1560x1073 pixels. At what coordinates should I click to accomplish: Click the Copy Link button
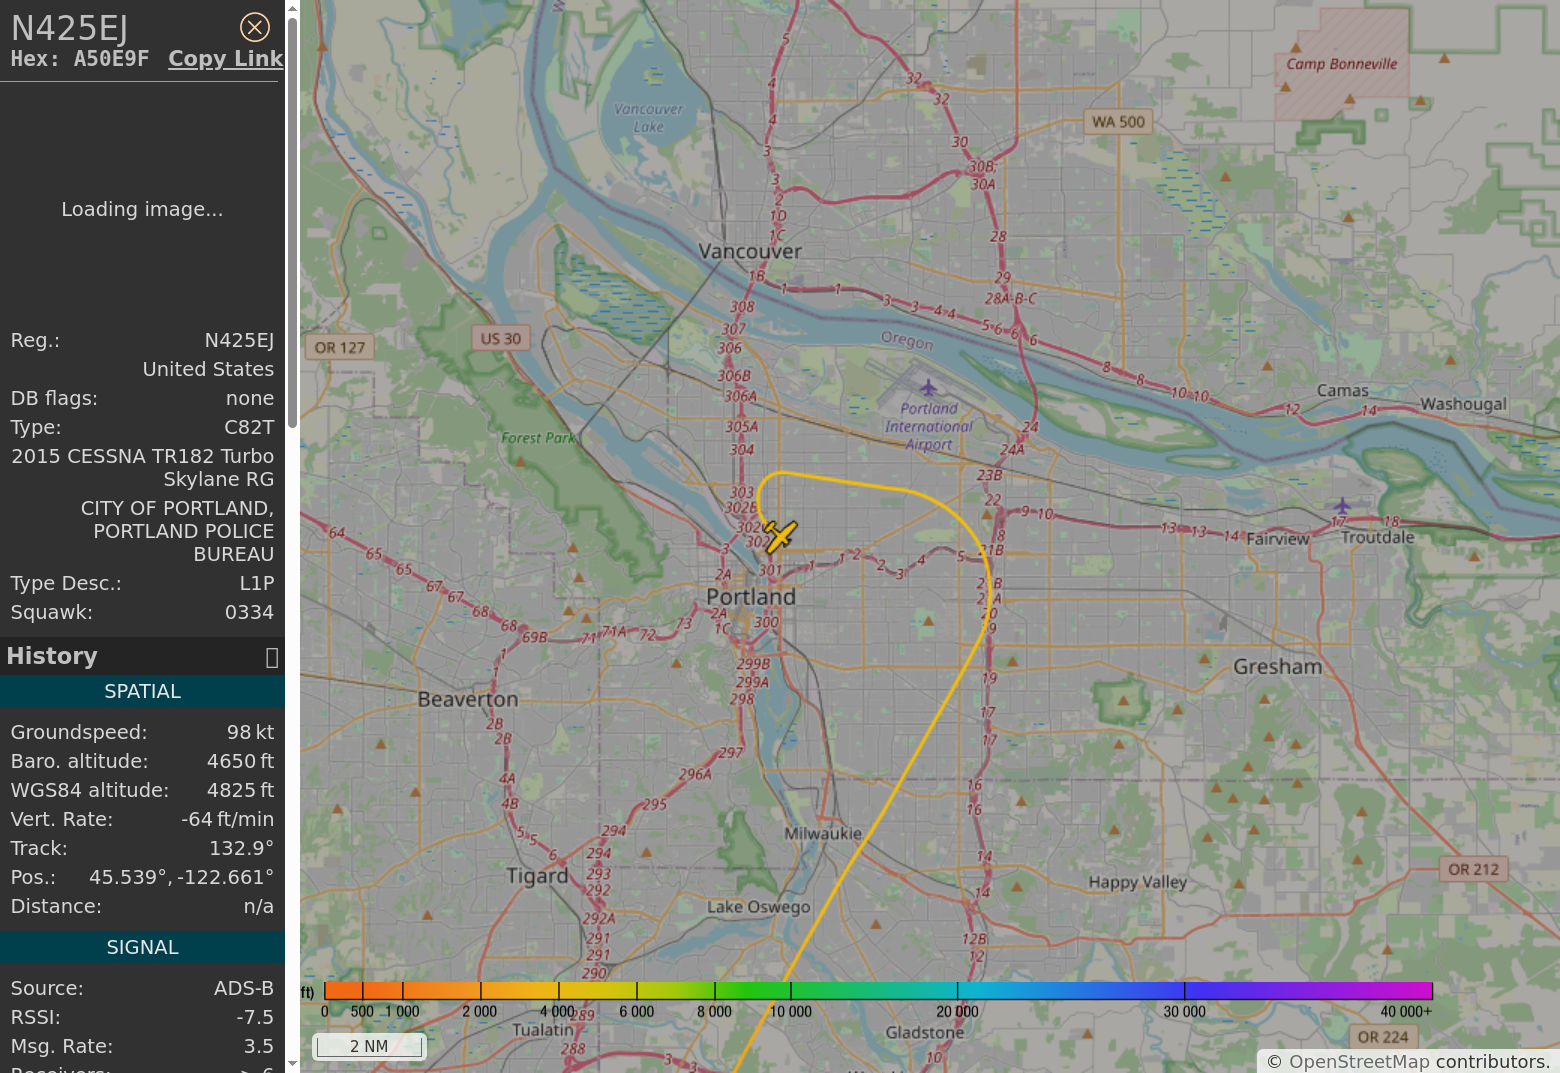tap(225, 59)
